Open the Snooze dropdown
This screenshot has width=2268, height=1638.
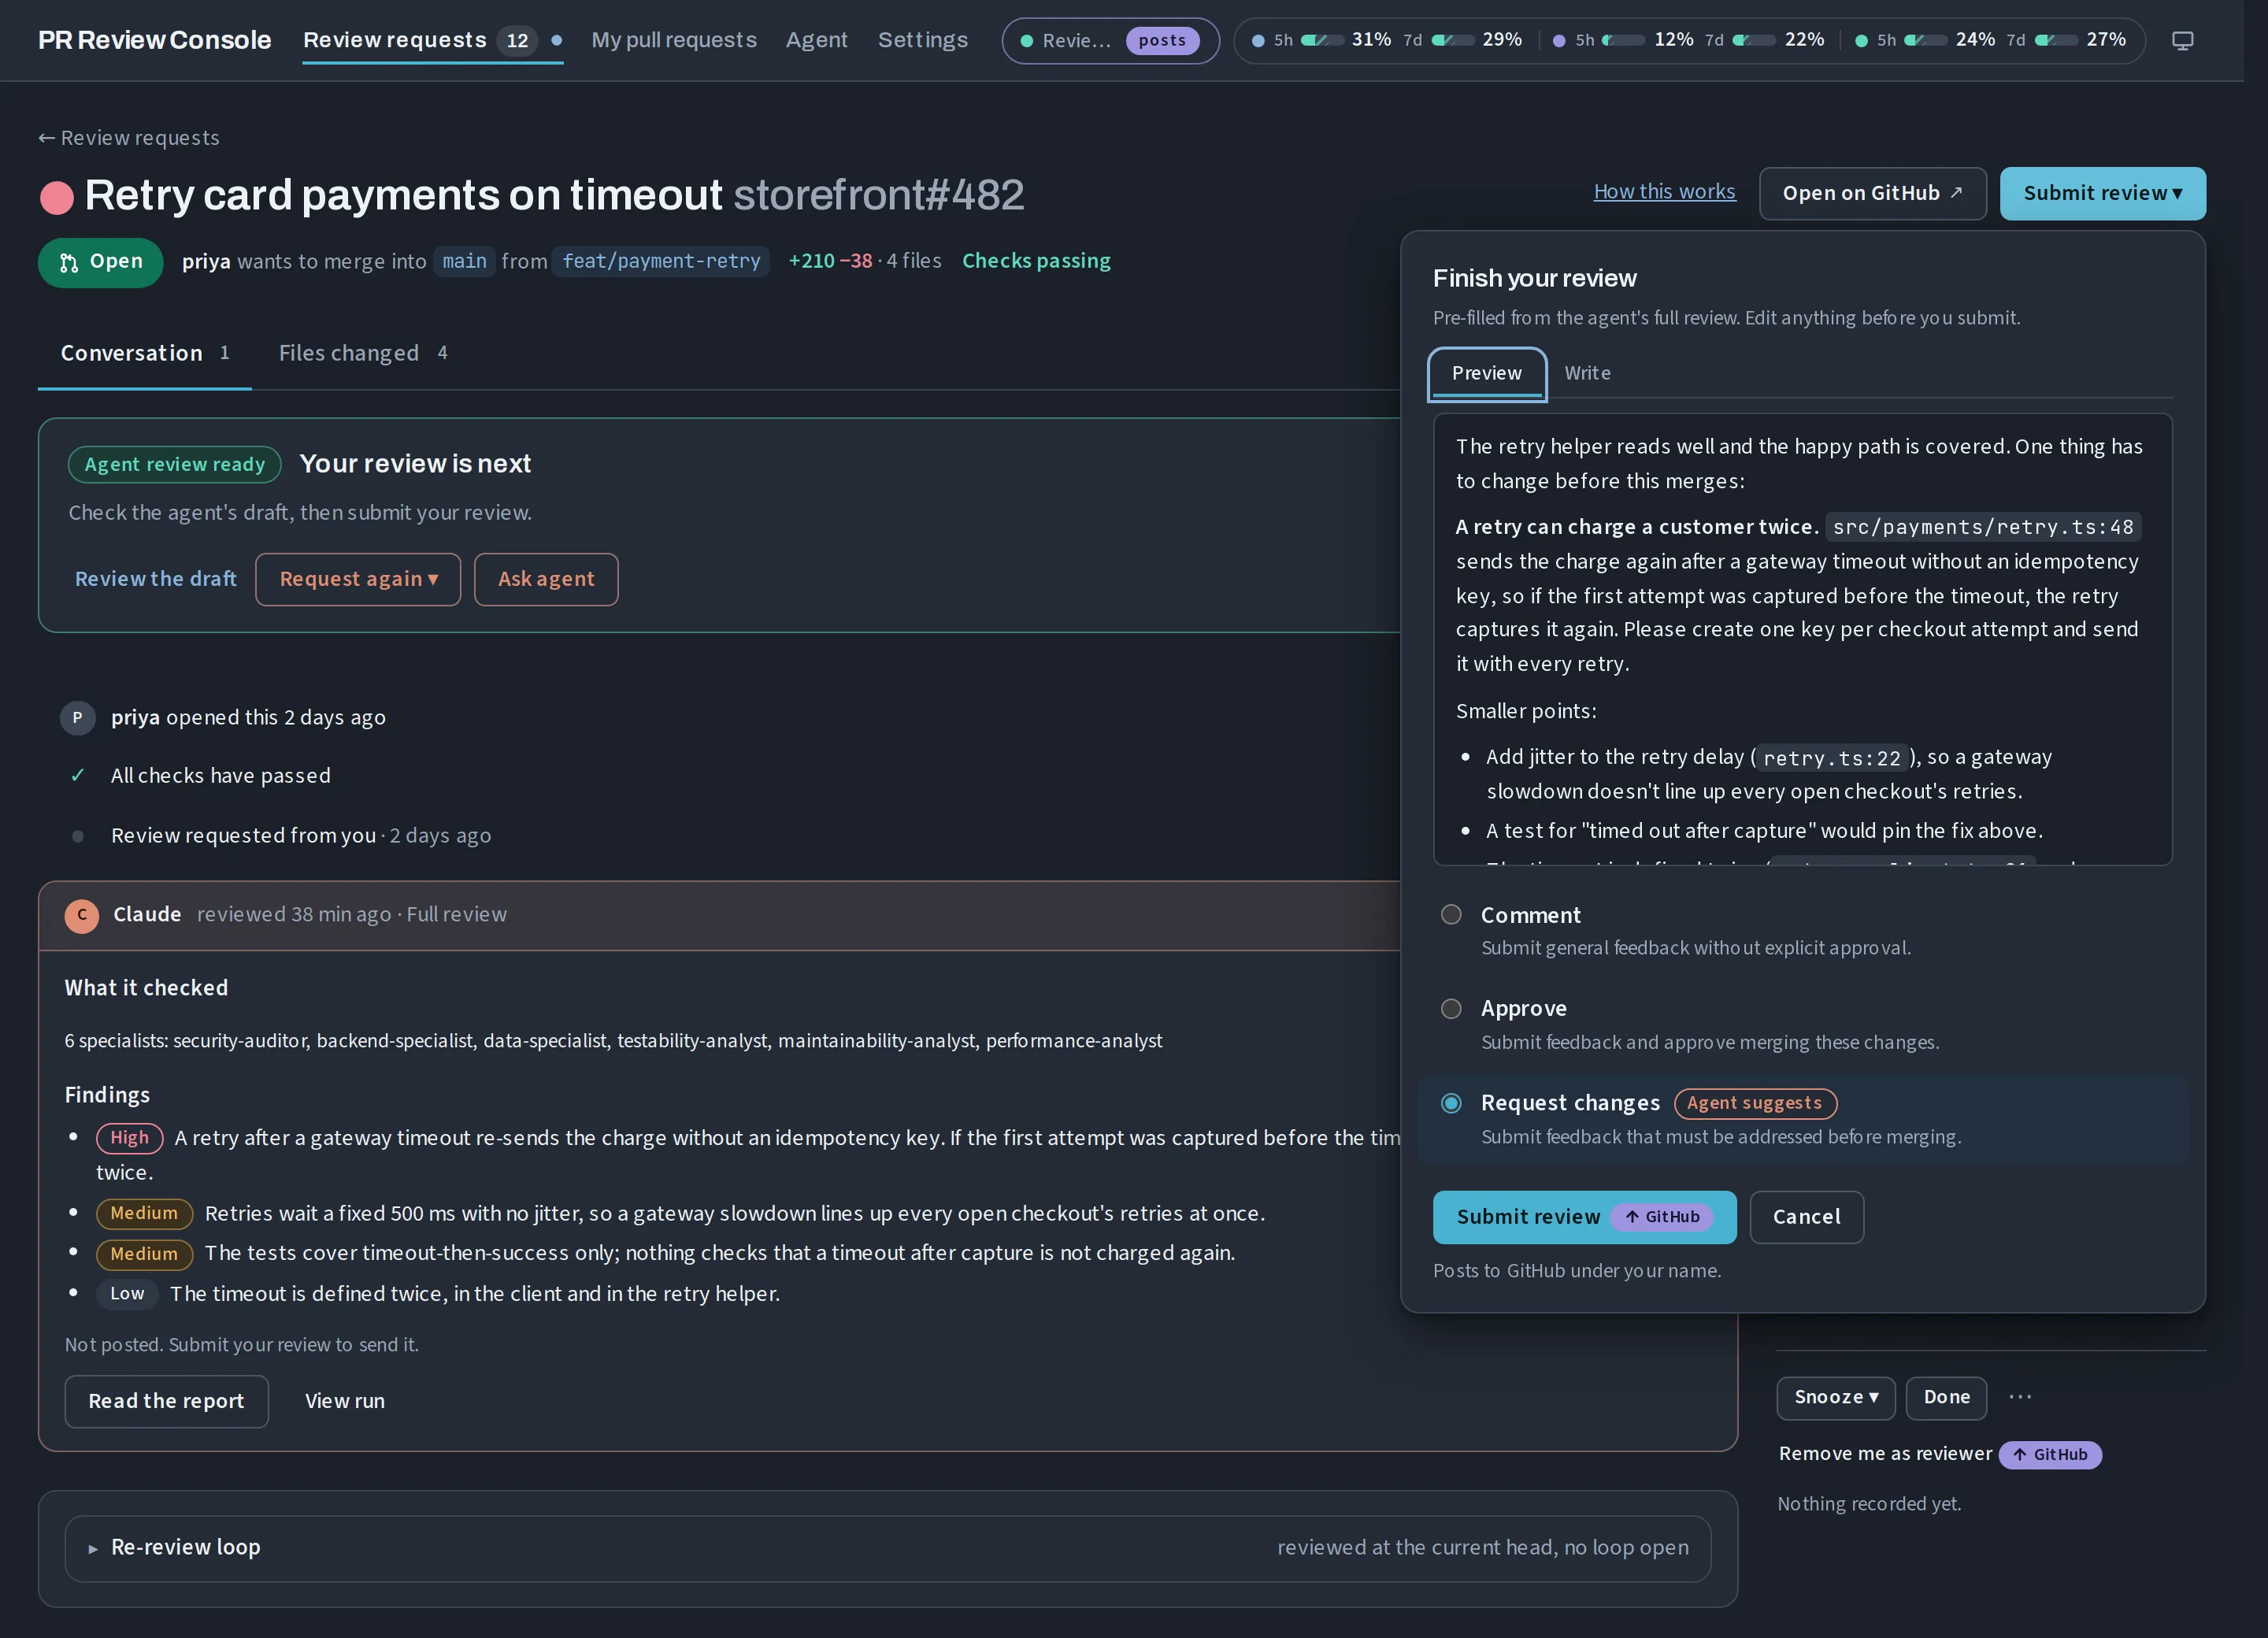coord(1836,1398)
